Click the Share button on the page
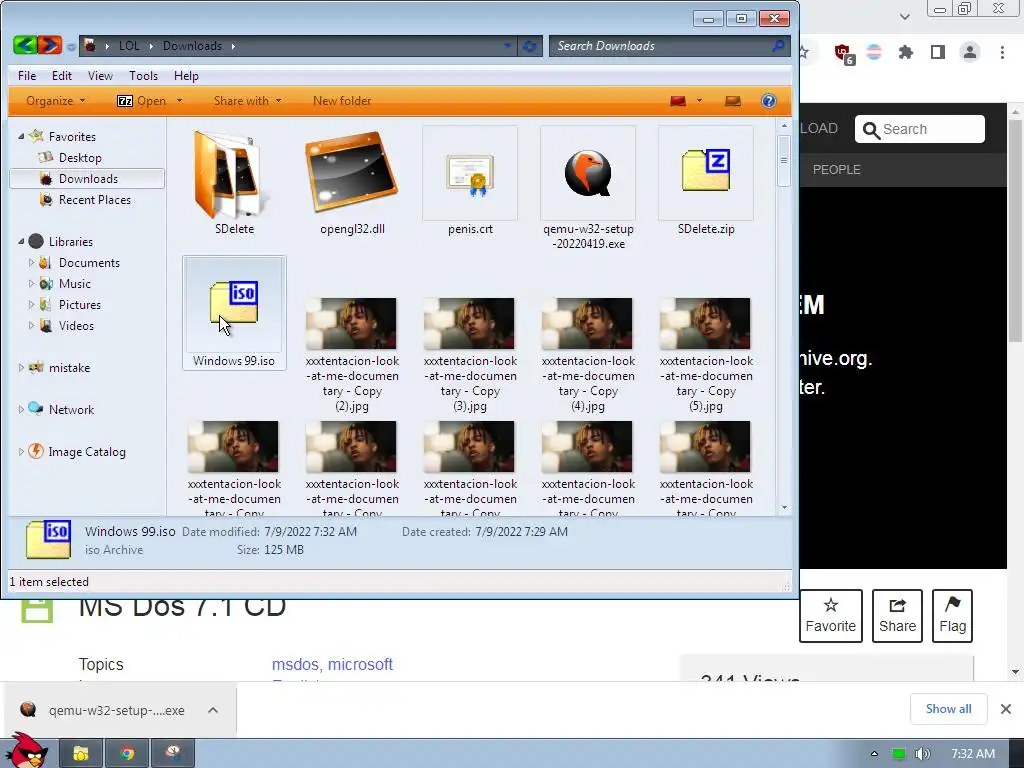Screen dimensions: 1024x768 coord(897,616)
